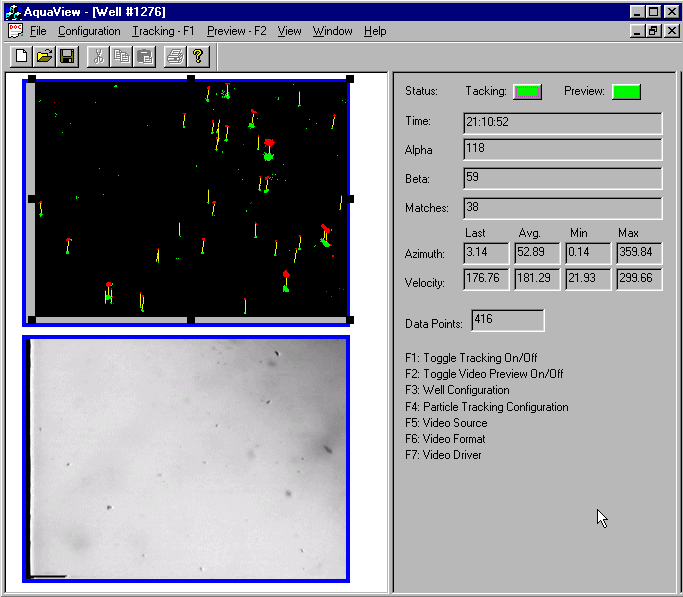Click the Open folder toolbar icon
The image size is (683, 597).
(44, 56)
